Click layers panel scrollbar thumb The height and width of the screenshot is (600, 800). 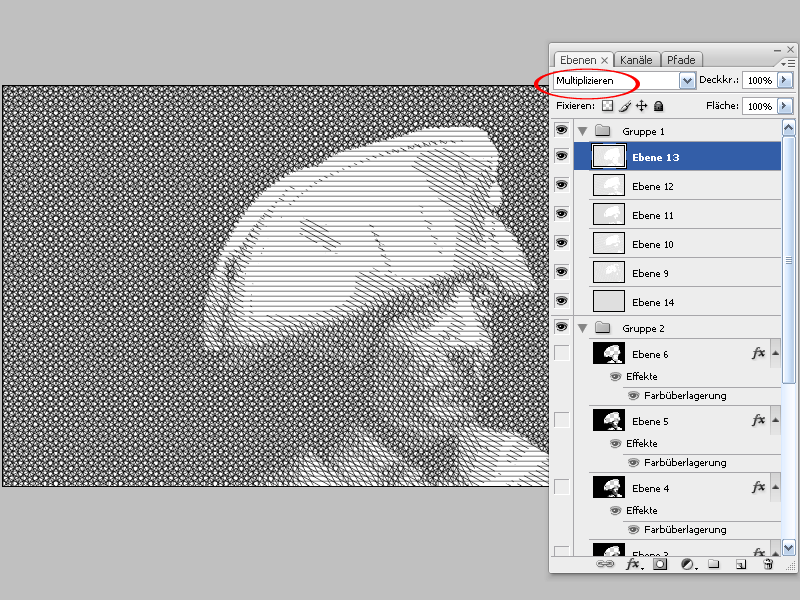788,259
